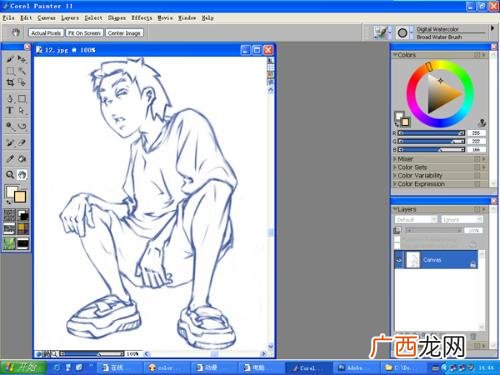Toggle Canvas layer visibility eye
This screenshot has width=500, height=375.
click(x=399, y=260)
